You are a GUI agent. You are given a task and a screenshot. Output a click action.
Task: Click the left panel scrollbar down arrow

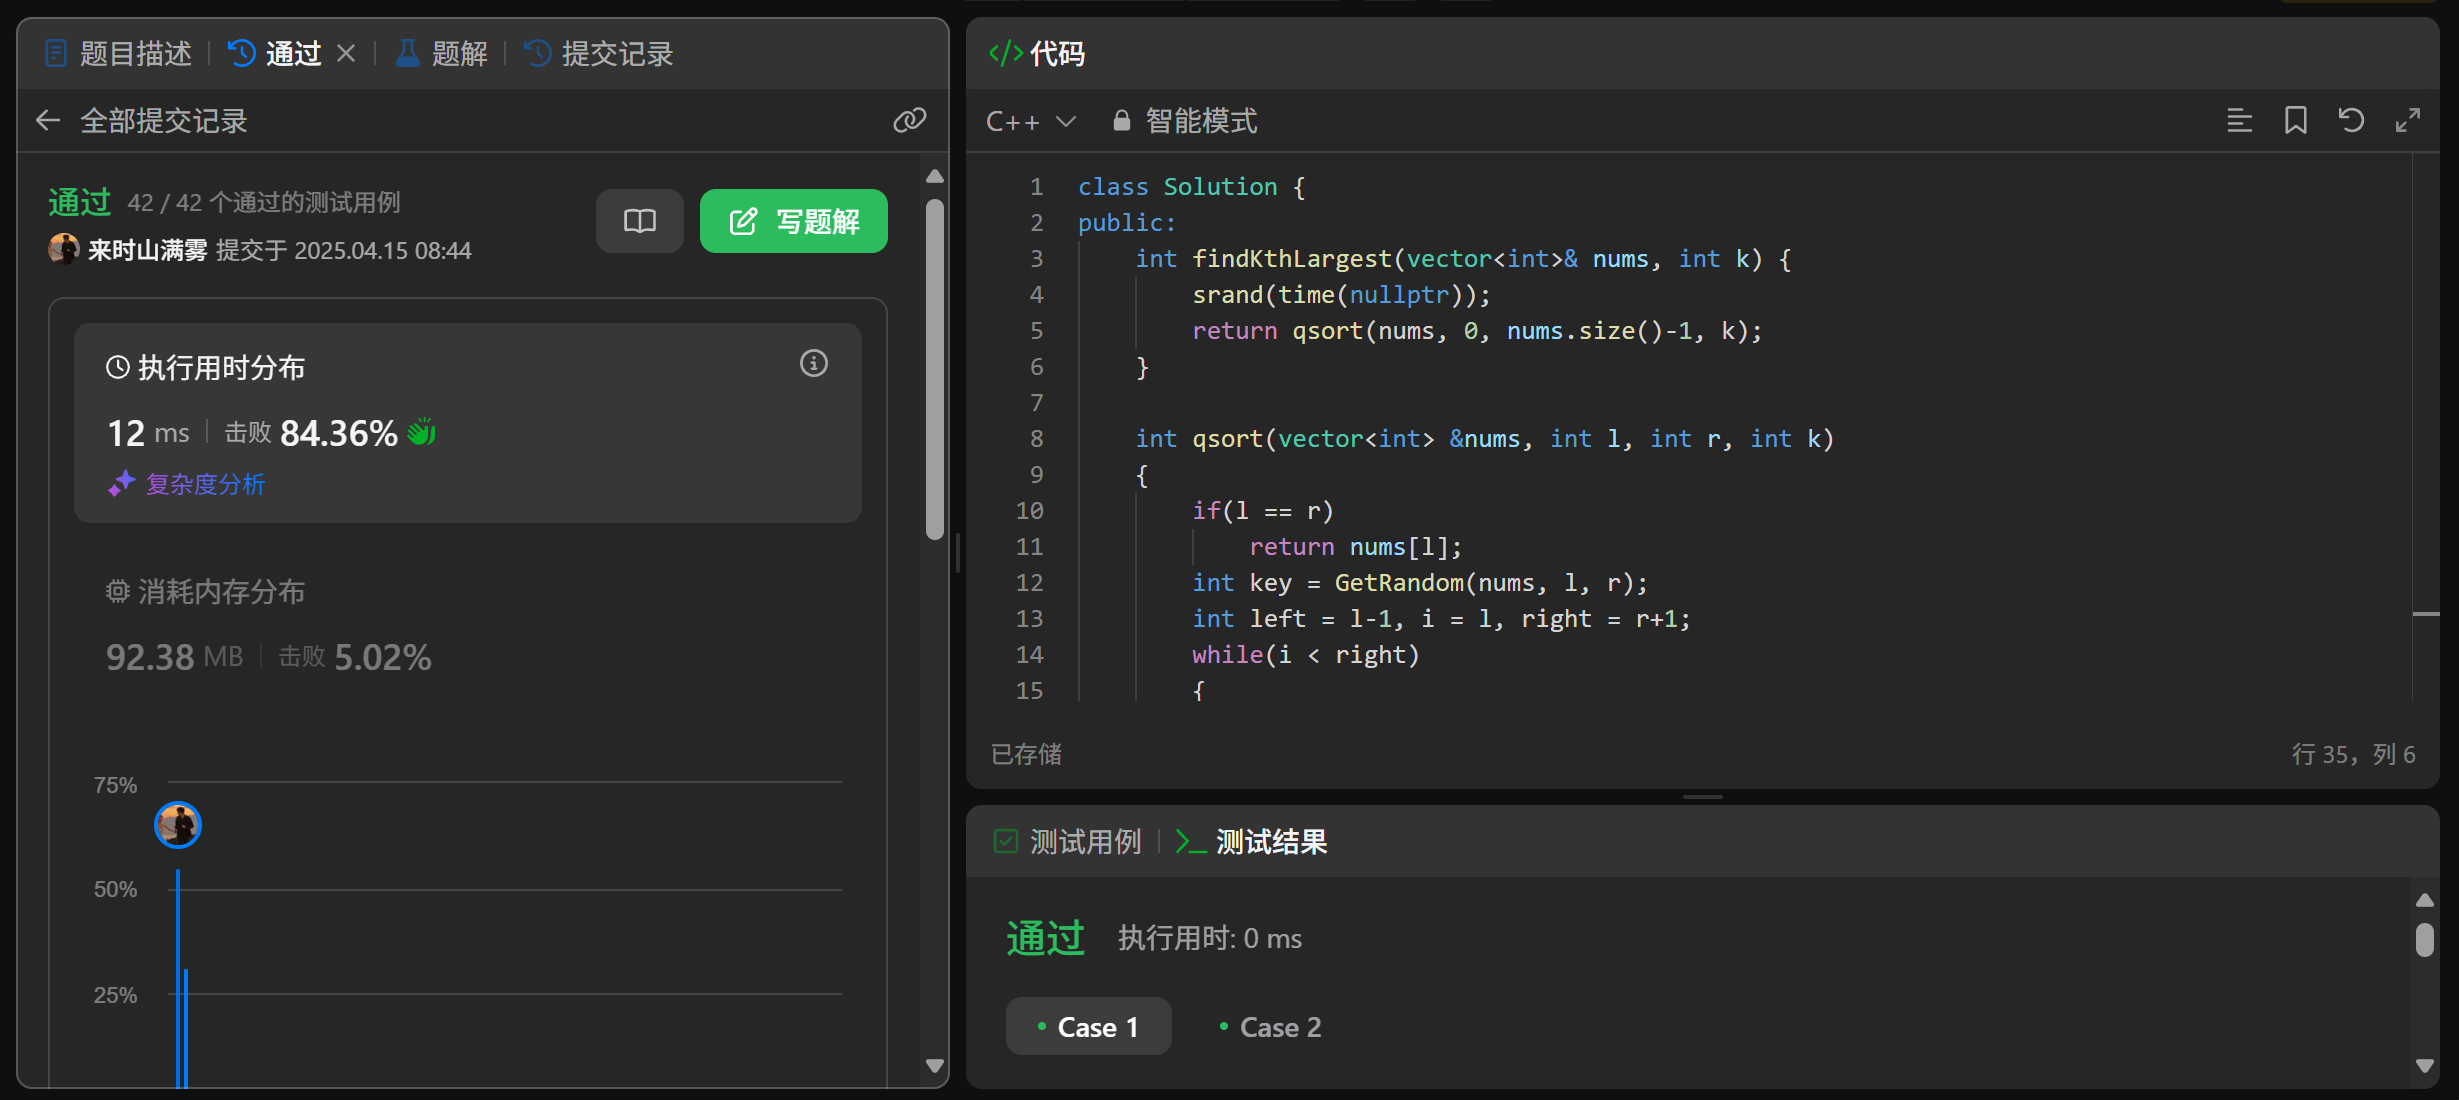click(x=935, y=1066)
